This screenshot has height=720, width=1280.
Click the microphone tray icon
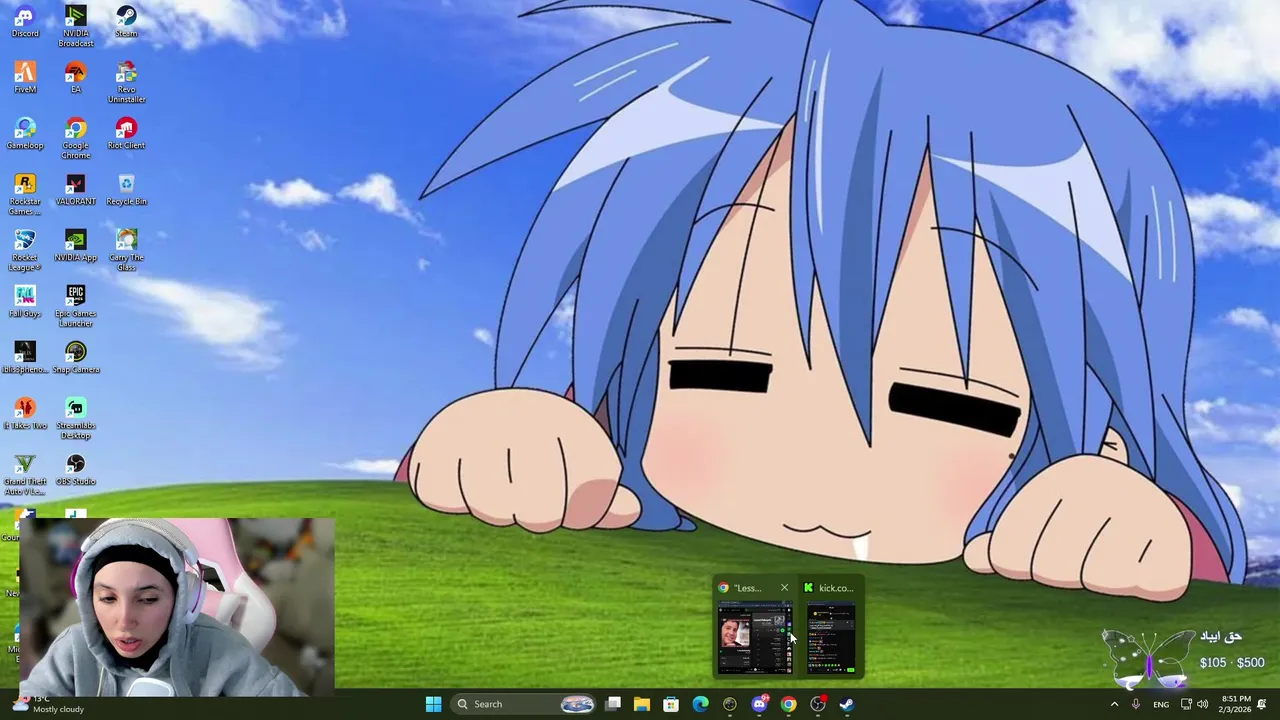(x=1135, y=704)
